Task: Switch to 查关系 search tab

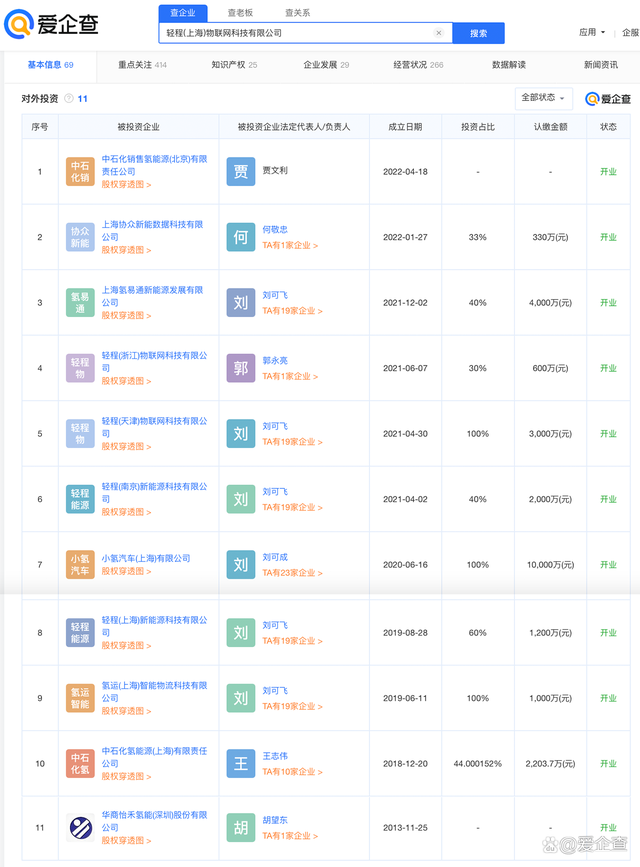Action: pyautogui.click(x=298, y=13)
